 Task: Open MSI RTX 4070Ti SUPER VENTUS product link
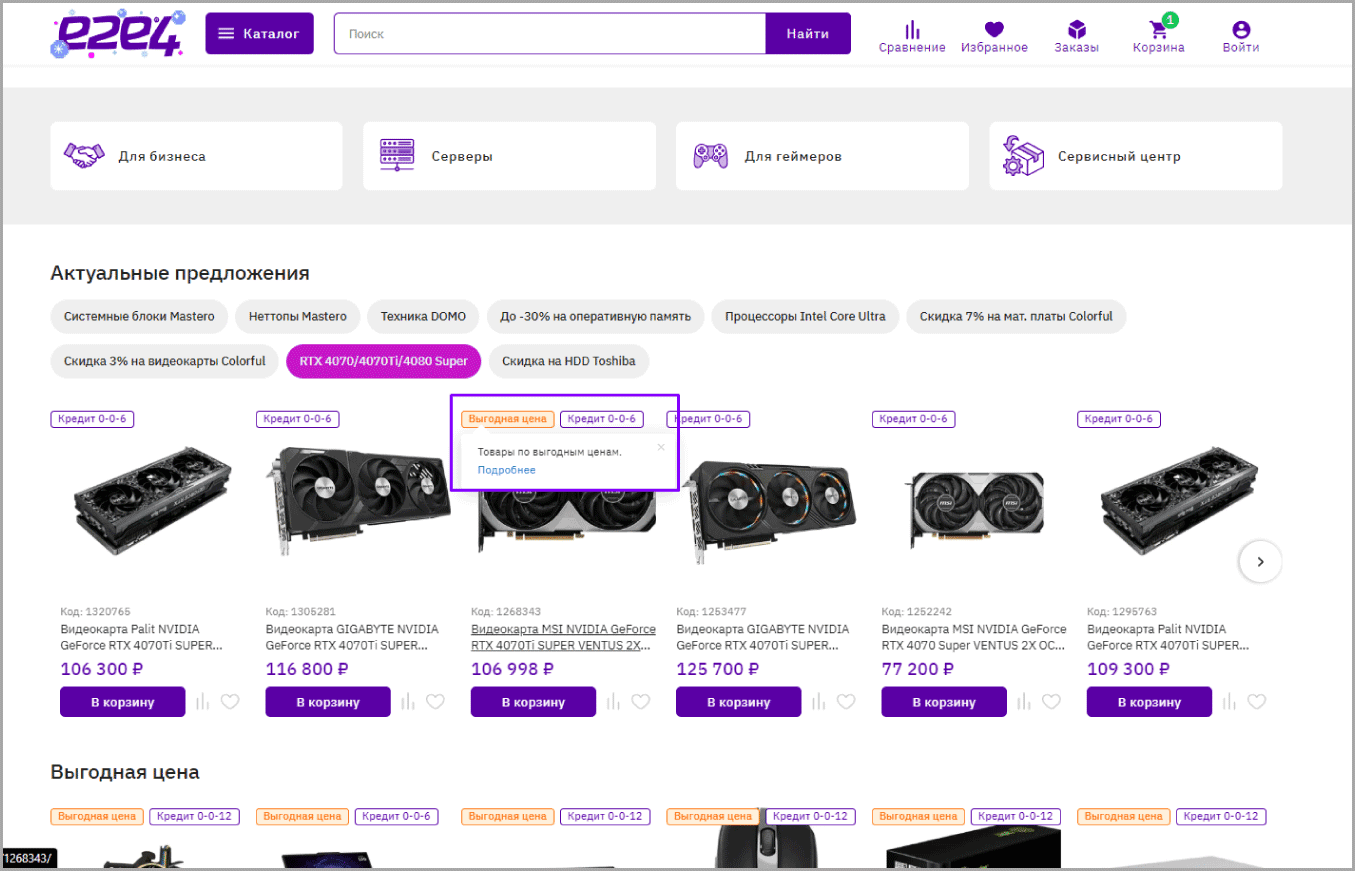coord(563,637)
